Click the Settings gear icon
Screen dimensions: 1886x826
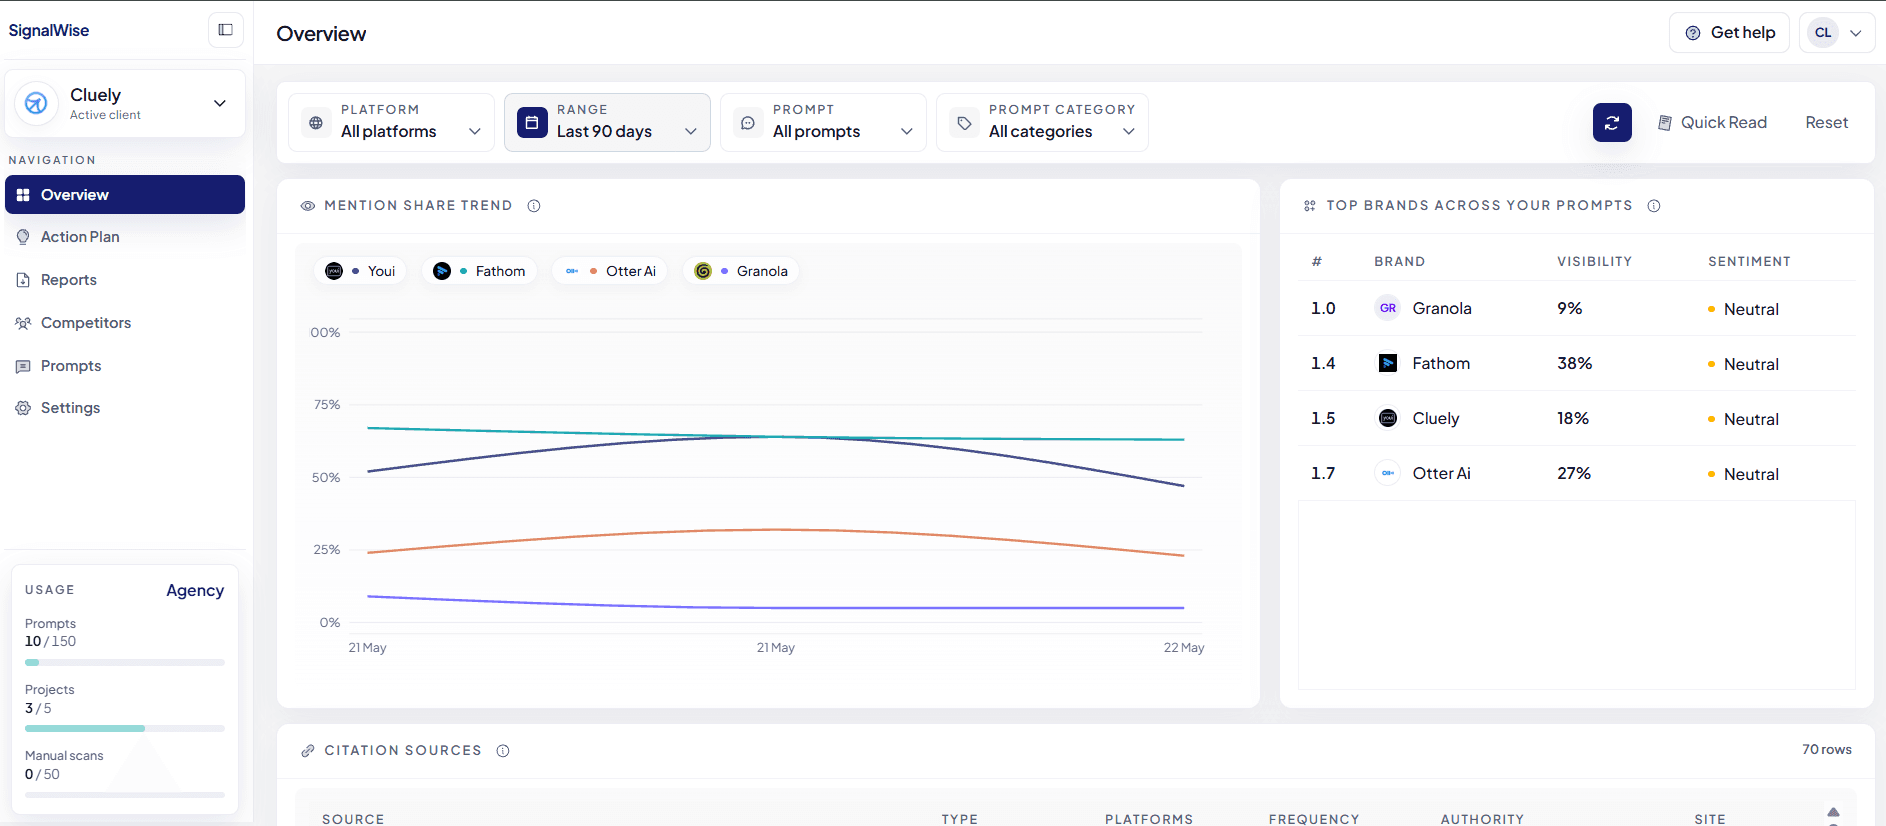[23, 408]
